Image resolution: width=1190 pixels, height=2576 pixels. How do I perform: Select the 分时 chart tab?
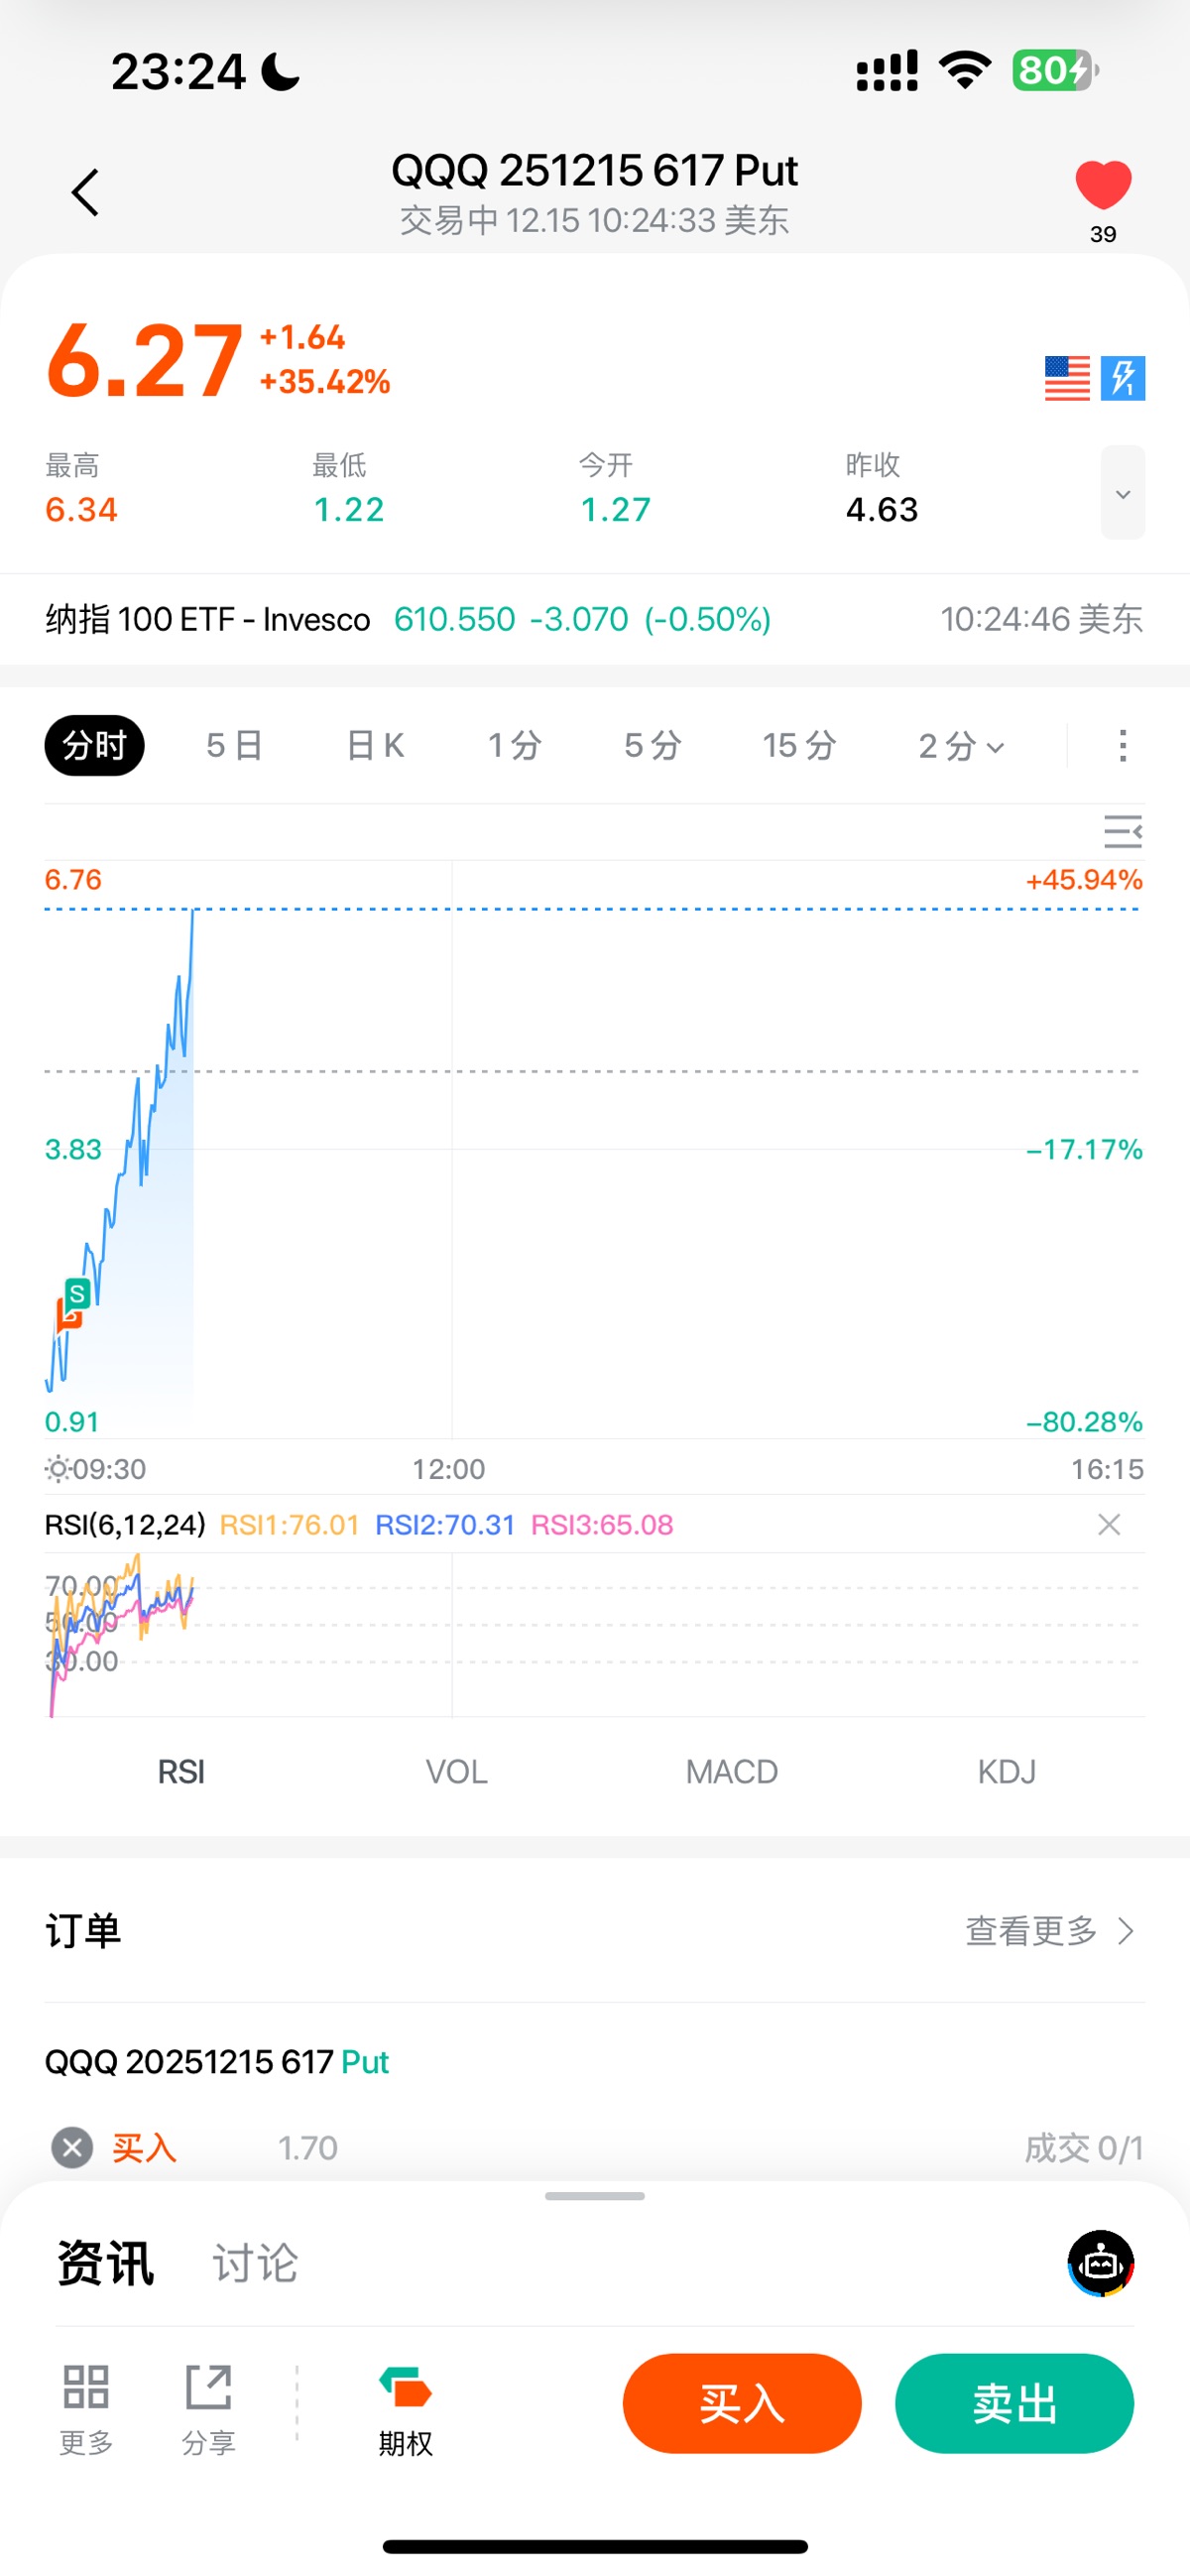coord(94,746)
